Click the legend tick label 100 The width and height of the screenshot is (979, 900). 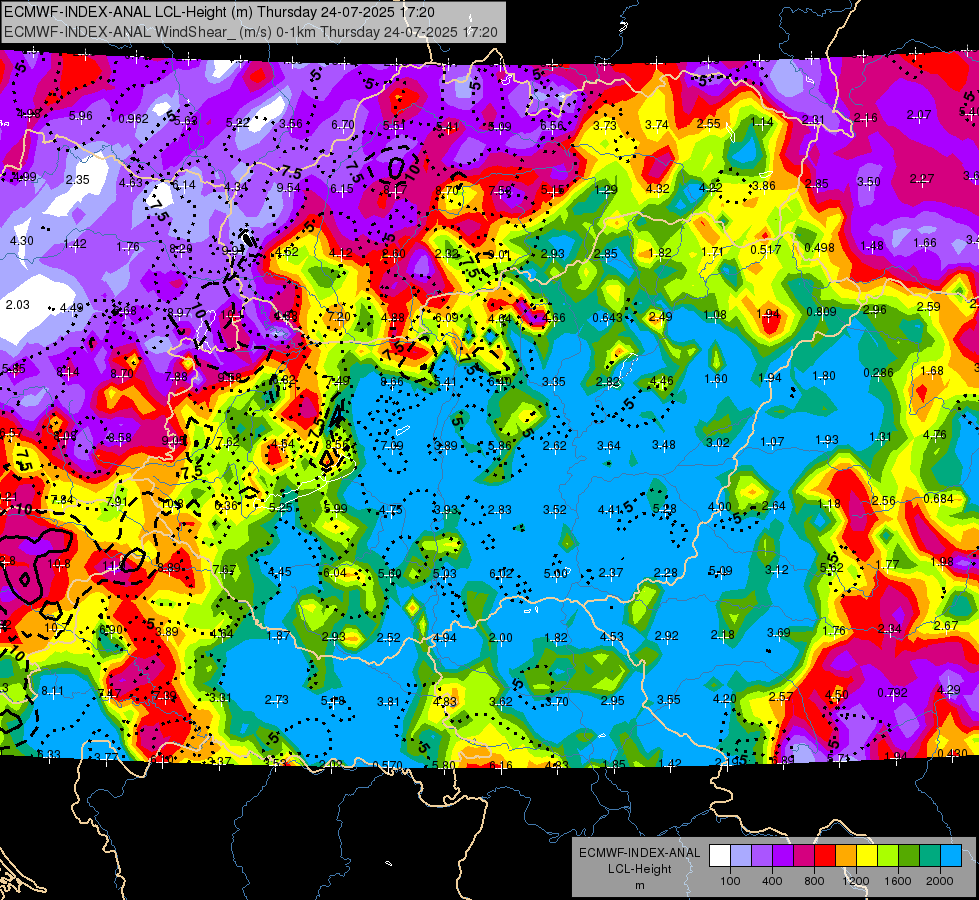pyautogui.click(x=730, y=881)
